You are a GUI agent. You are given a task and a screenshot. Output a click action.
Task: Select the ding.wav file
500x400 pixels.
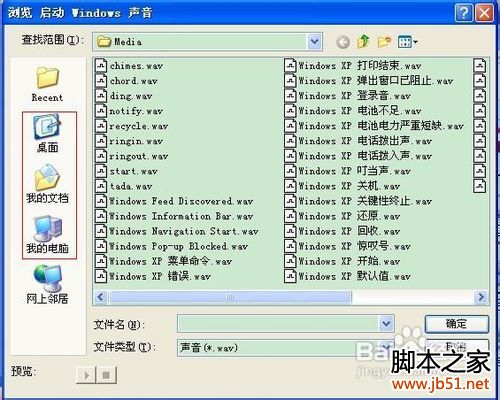(124, 96)
